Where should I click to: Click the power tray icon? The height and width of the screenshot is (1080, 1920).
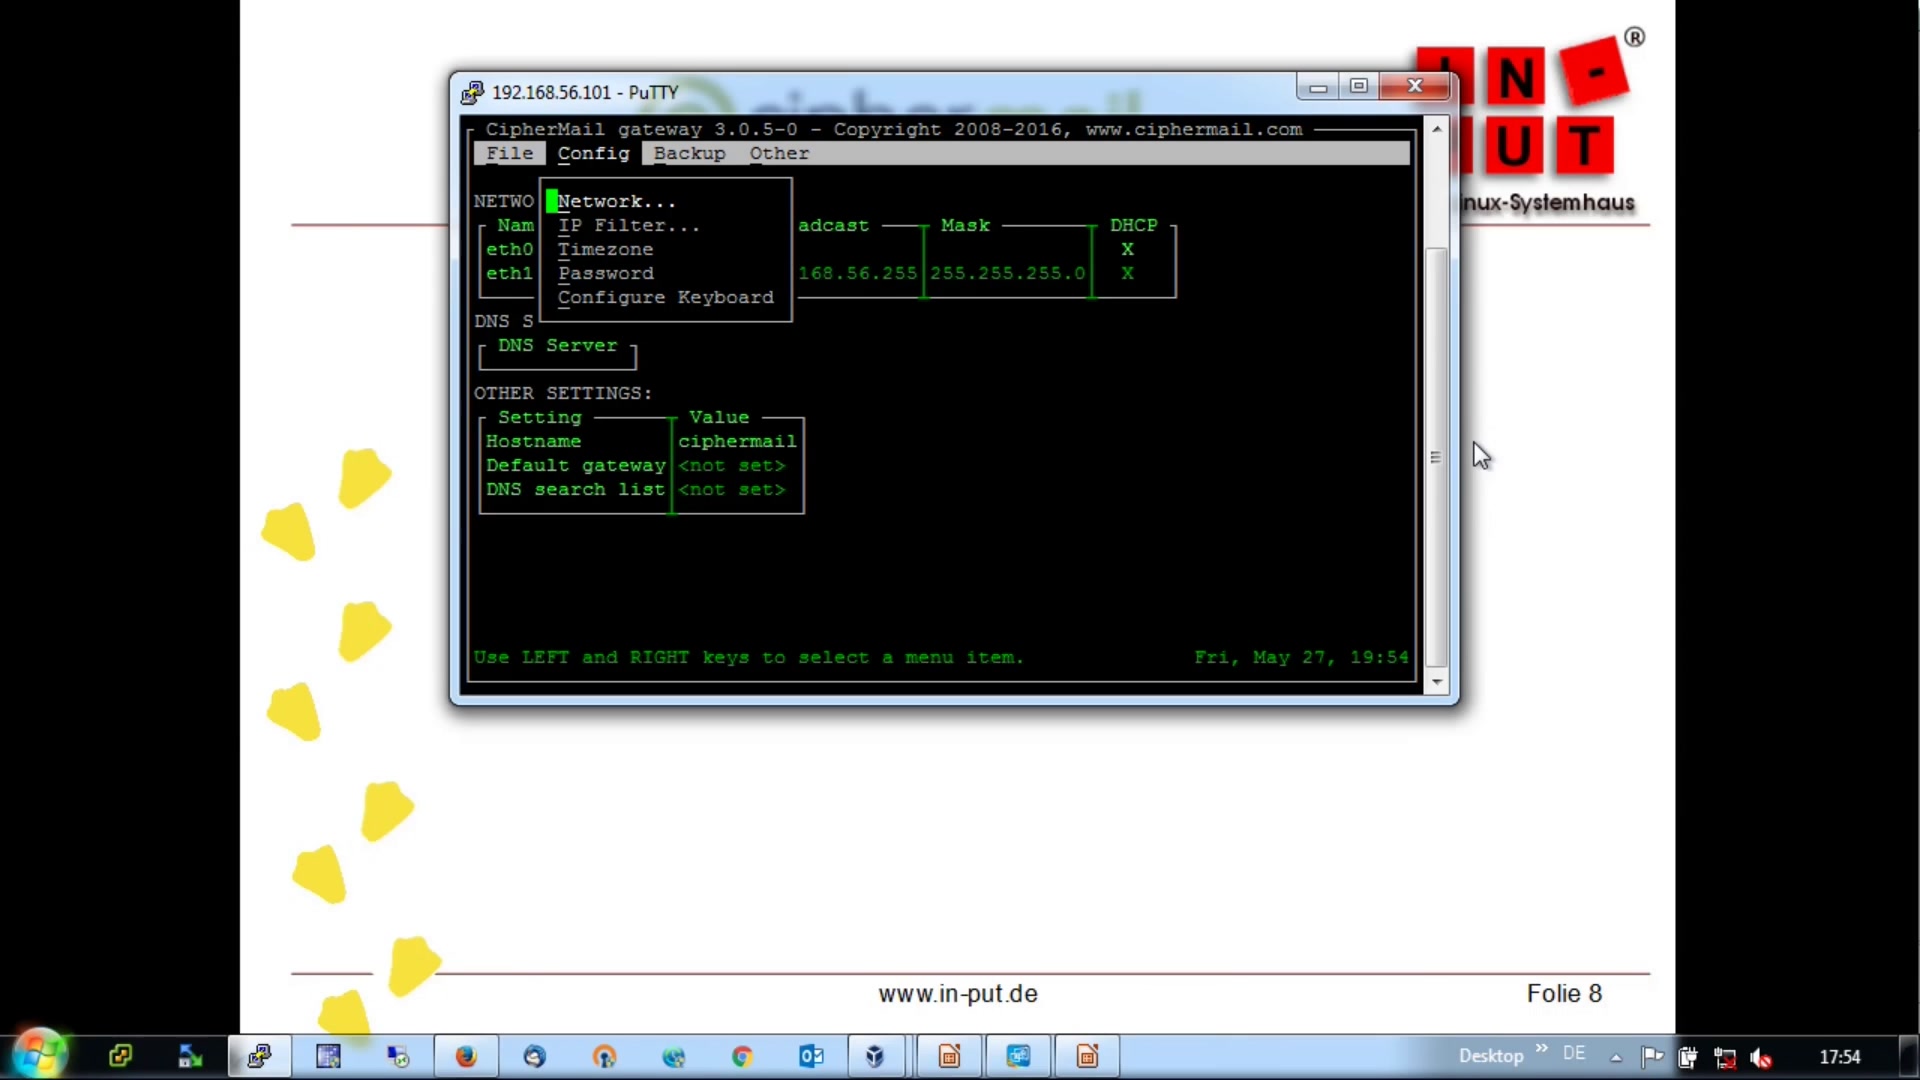coord(1688,1057)
